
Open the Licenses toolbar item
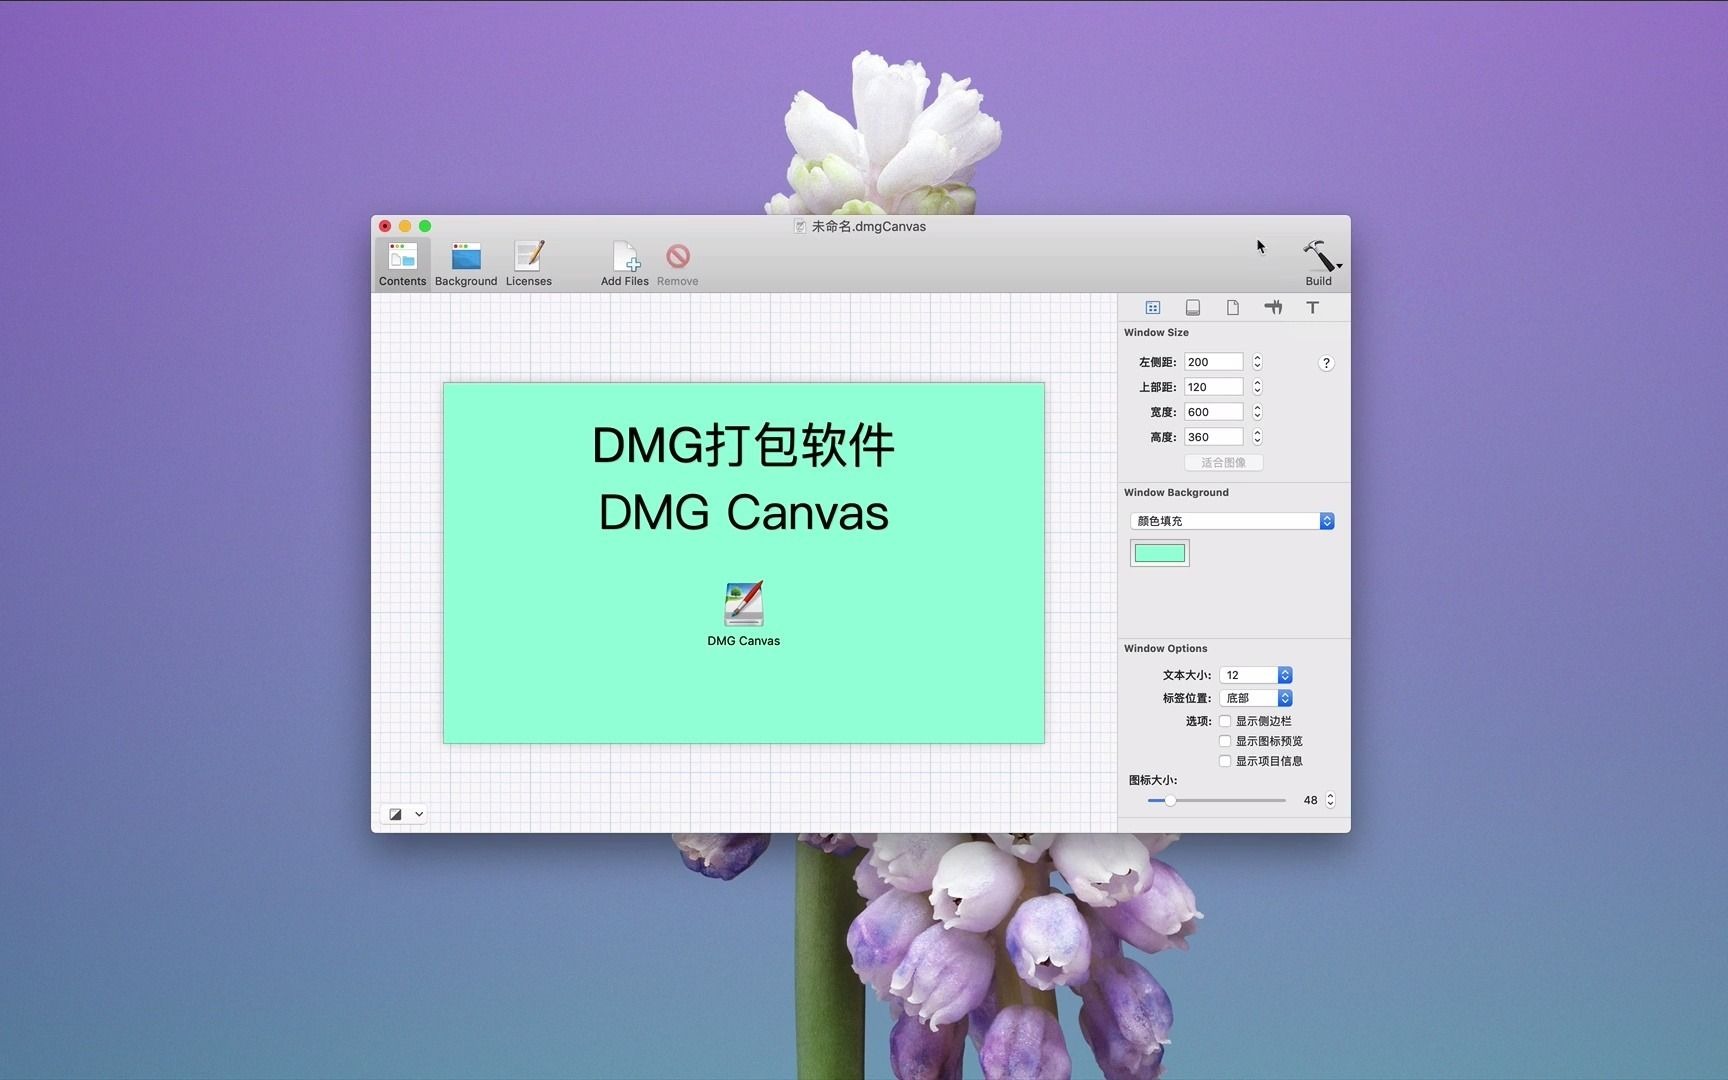pos(529,264)
